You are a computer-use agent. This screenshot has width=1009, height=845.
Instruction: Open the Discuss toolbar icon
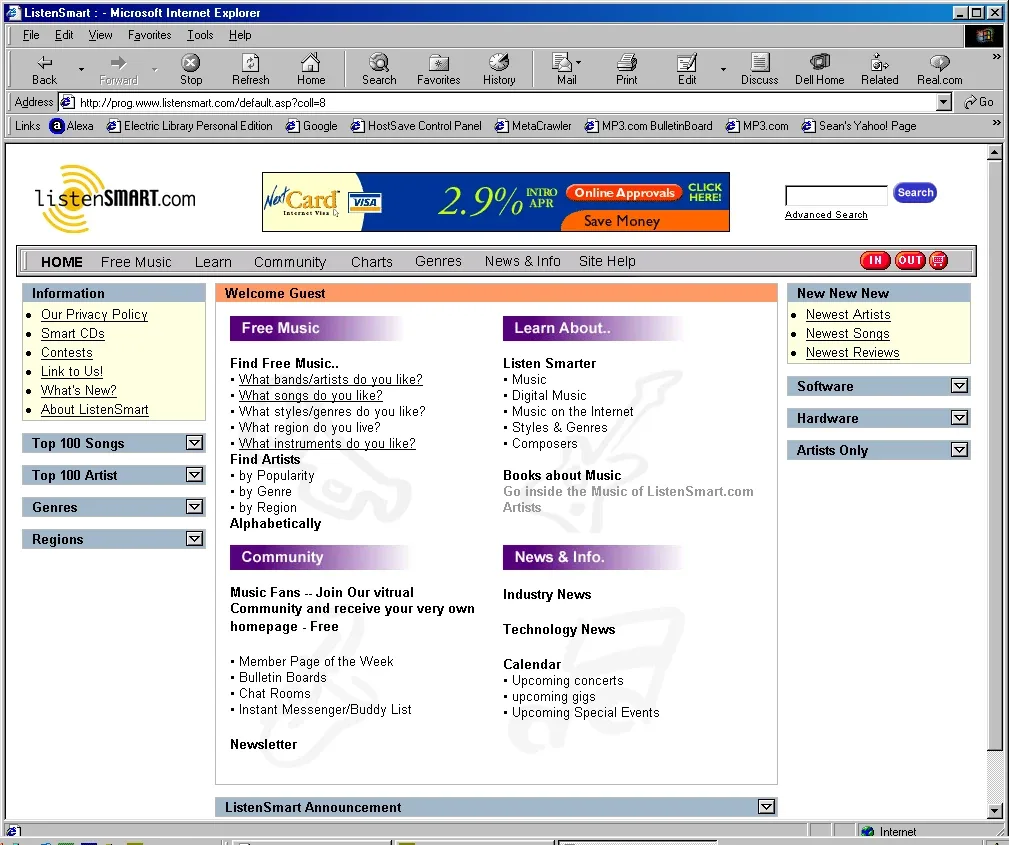pos(759,70)
